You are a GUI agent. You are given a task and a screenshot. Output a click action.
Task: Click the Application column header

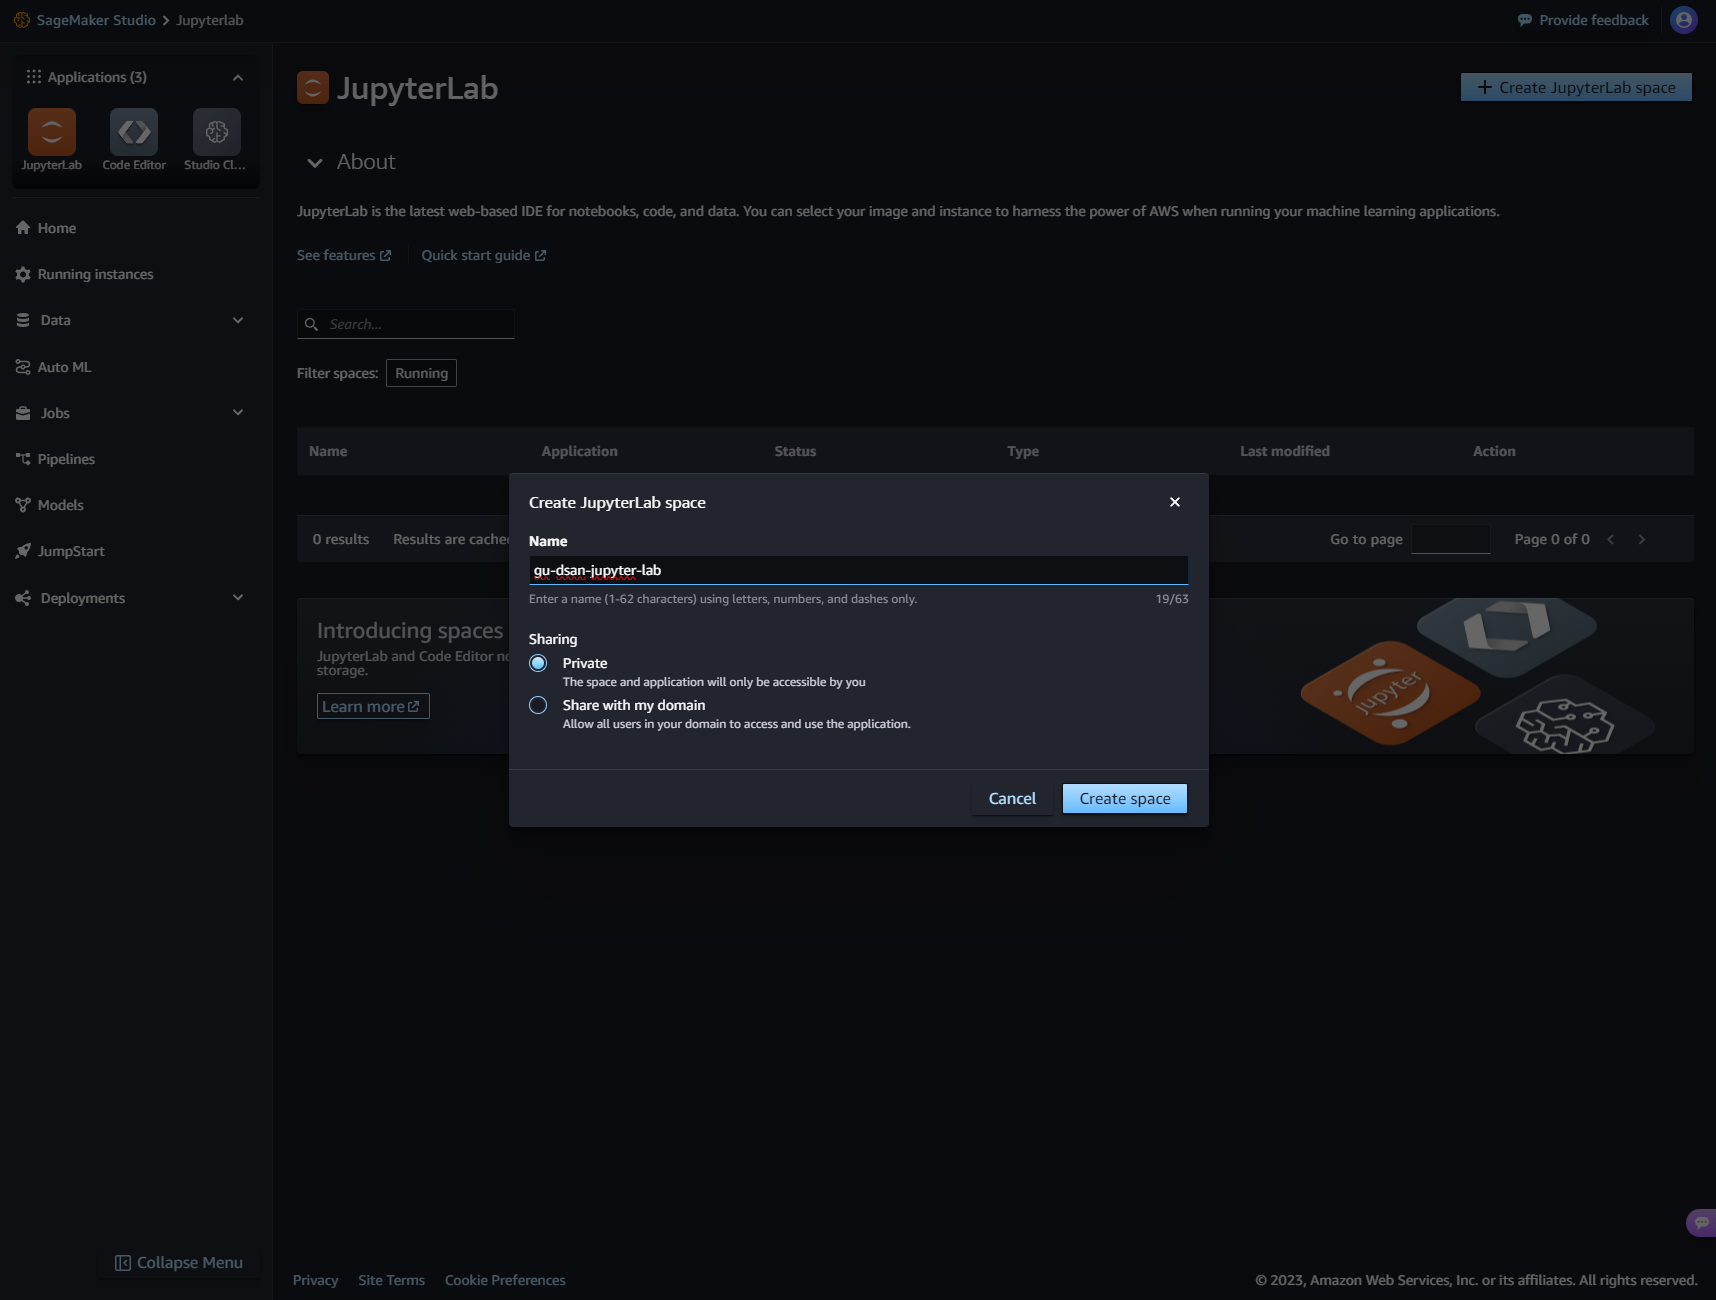click(x=579, y=451)
